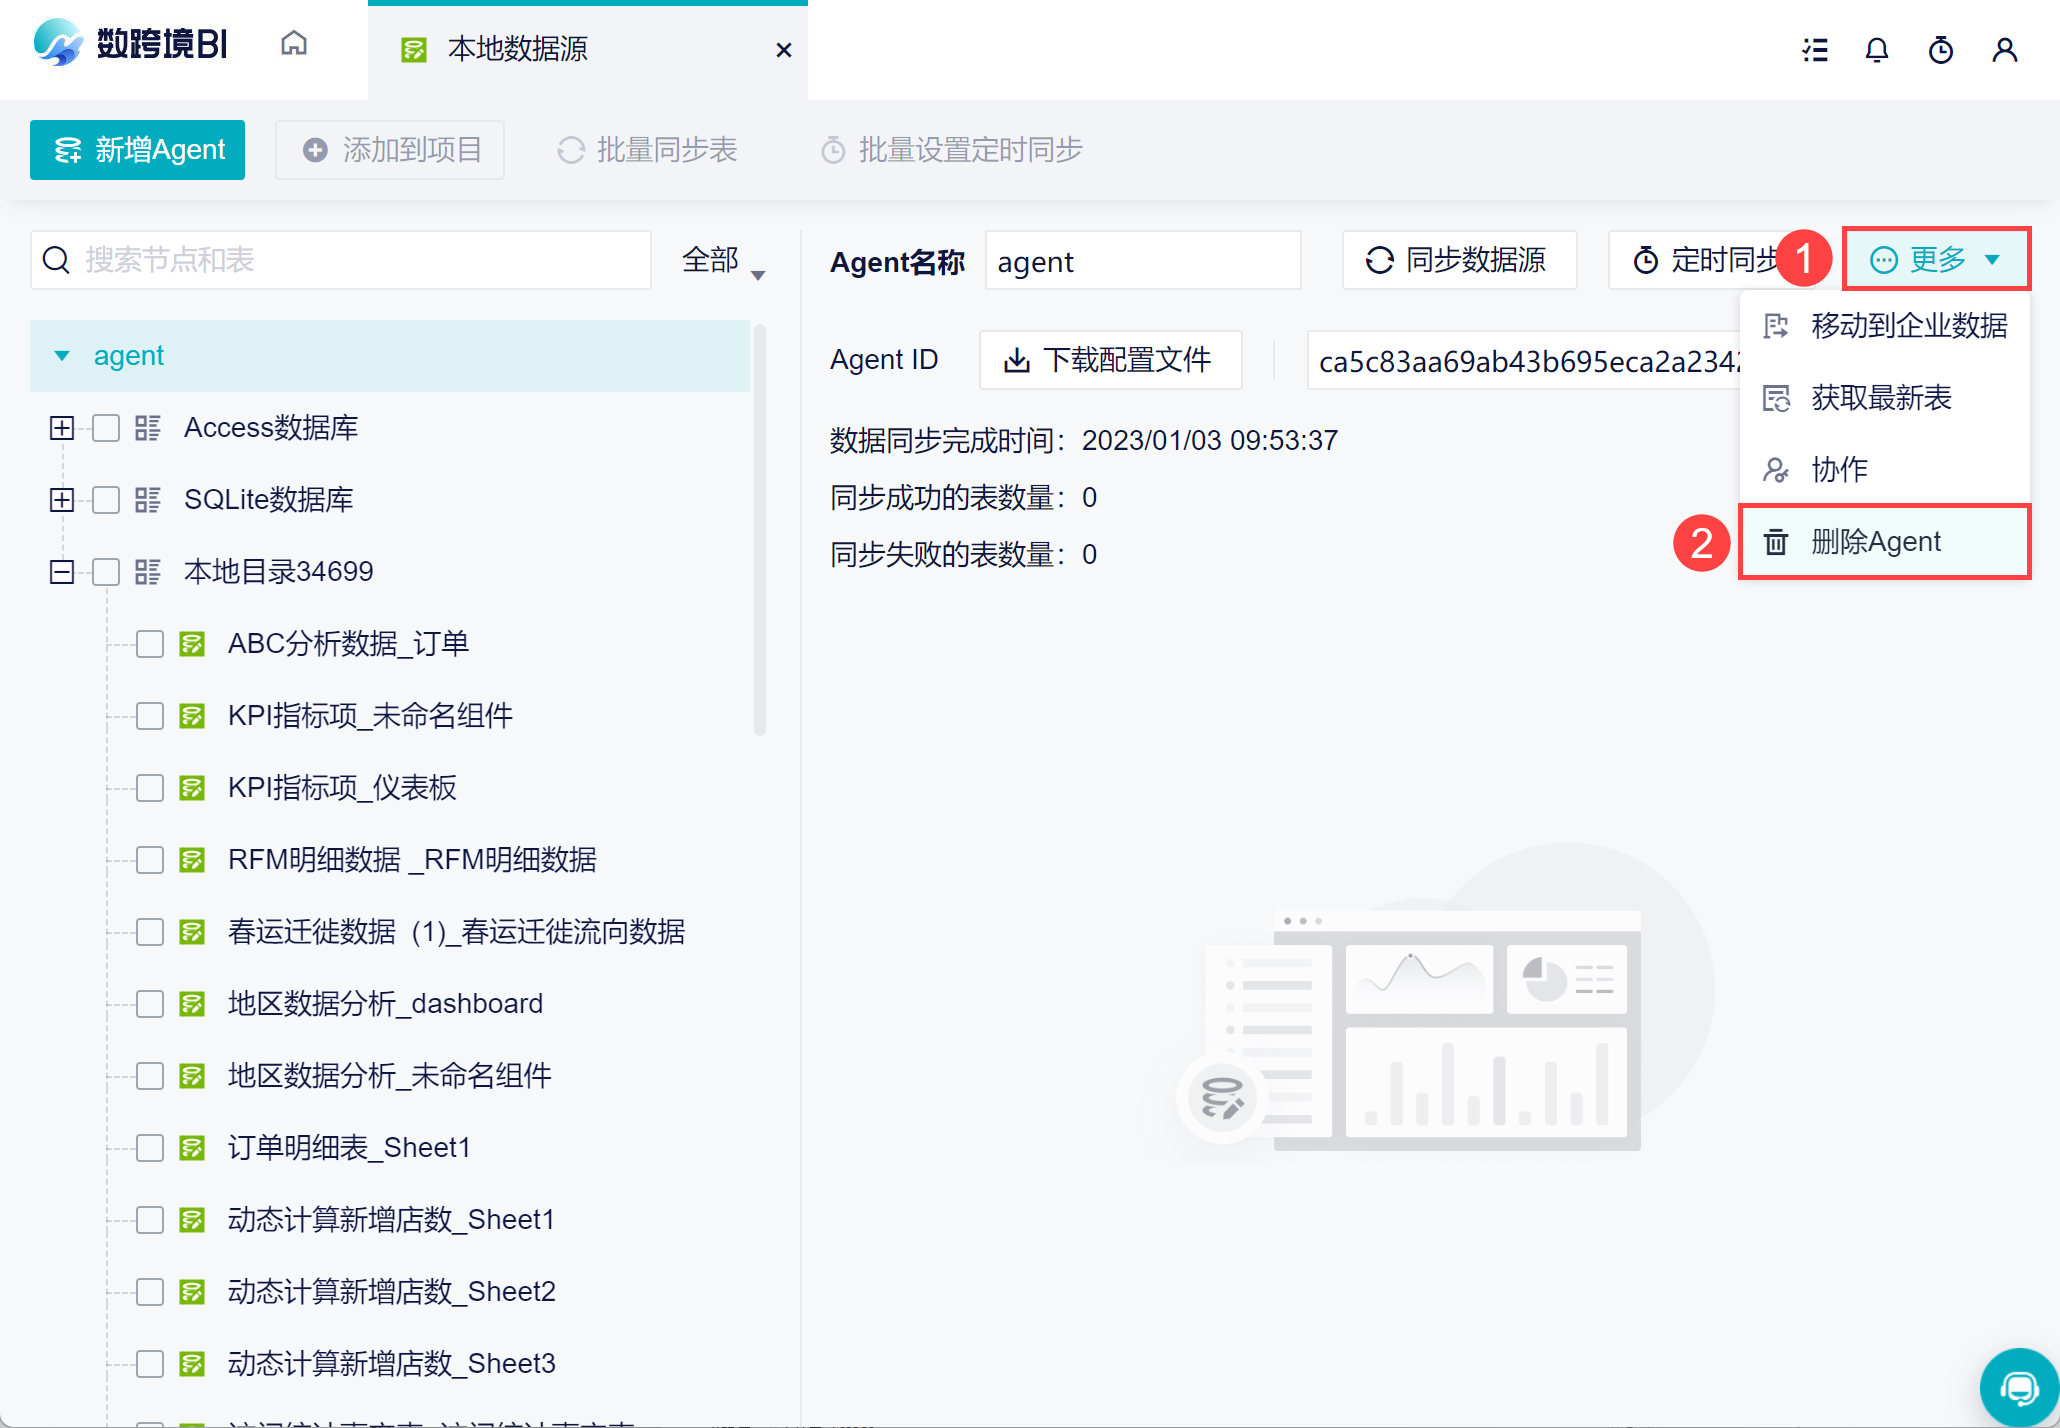Click the tree panel vertical scrollbar
Screen dimensions: 2060x1428
coord(760,530)
